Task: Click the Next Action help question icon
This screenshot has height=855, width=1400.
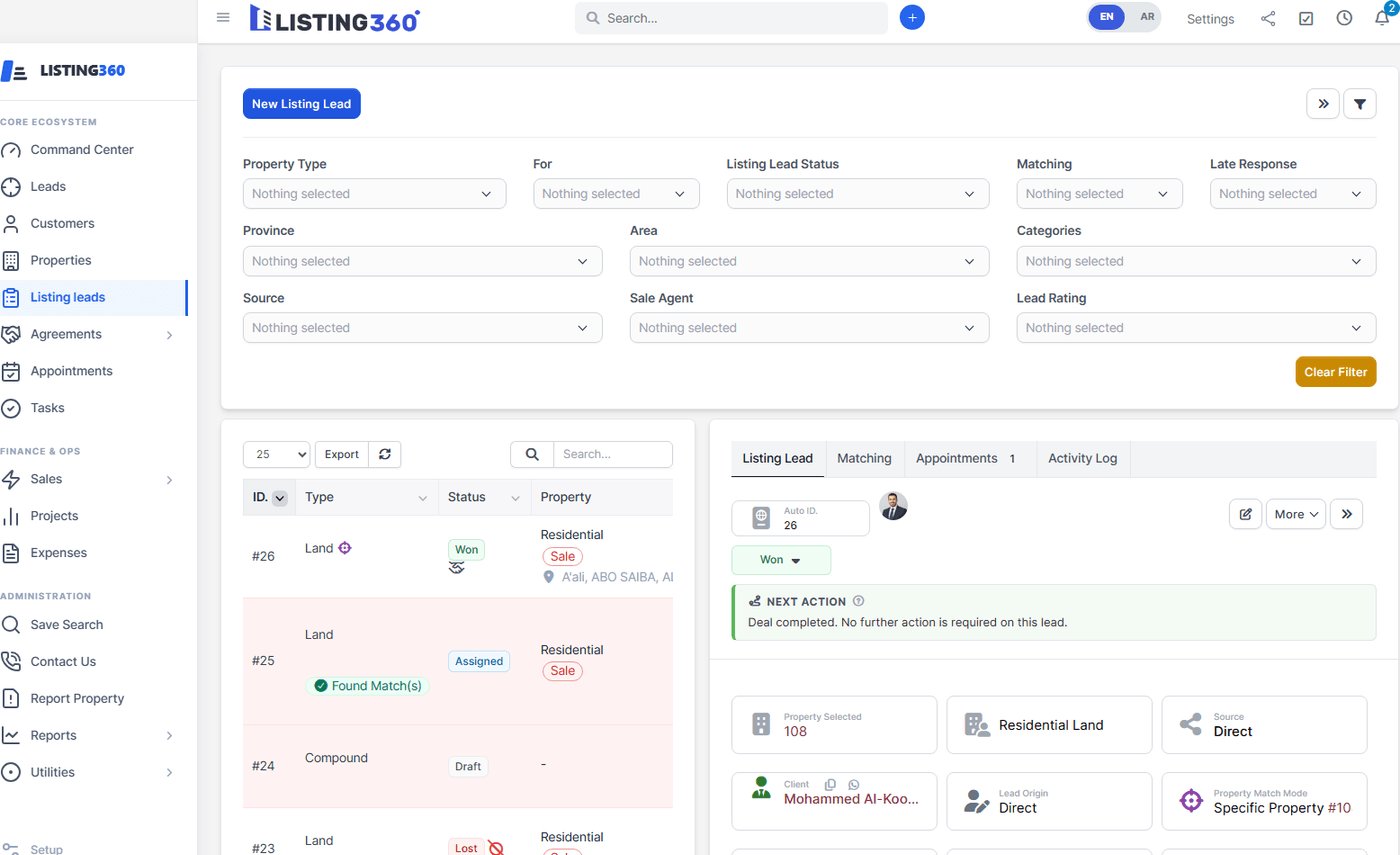Action: (858, 601)
